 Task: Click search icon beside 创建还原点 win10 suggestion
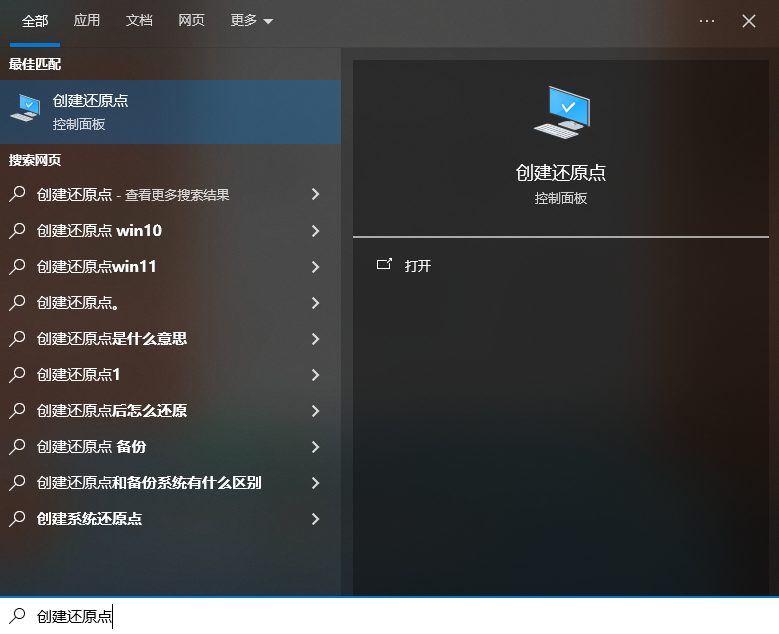(x=17, y=231)
